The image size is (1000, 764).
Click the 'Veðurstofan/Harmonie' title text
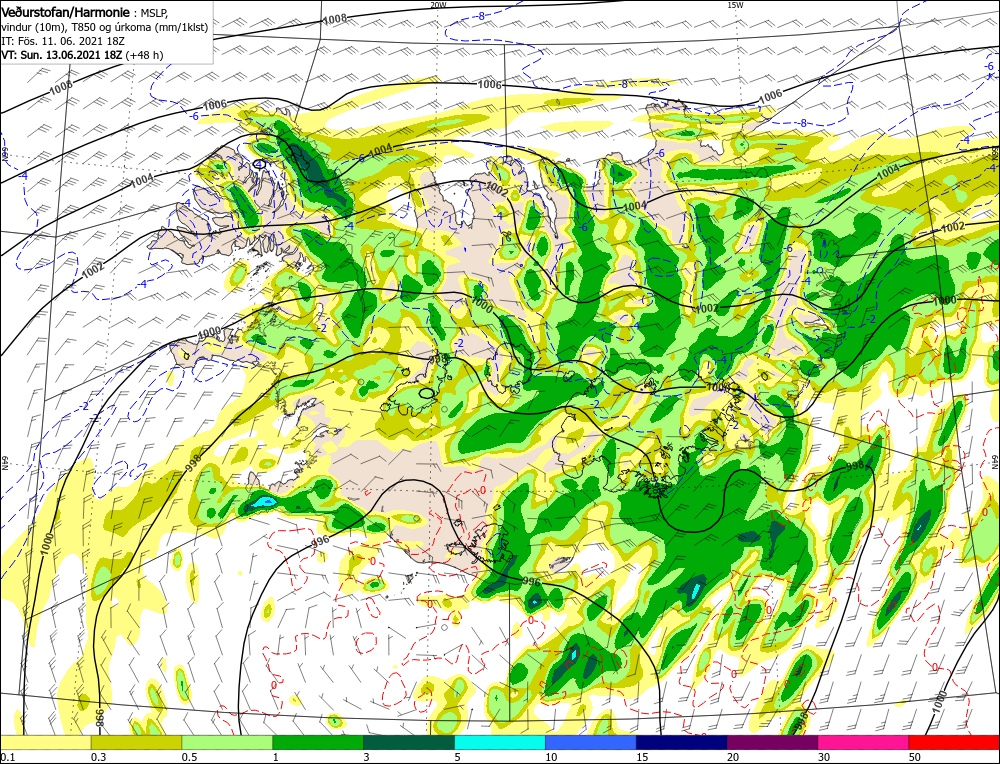(x=66, y=13)
